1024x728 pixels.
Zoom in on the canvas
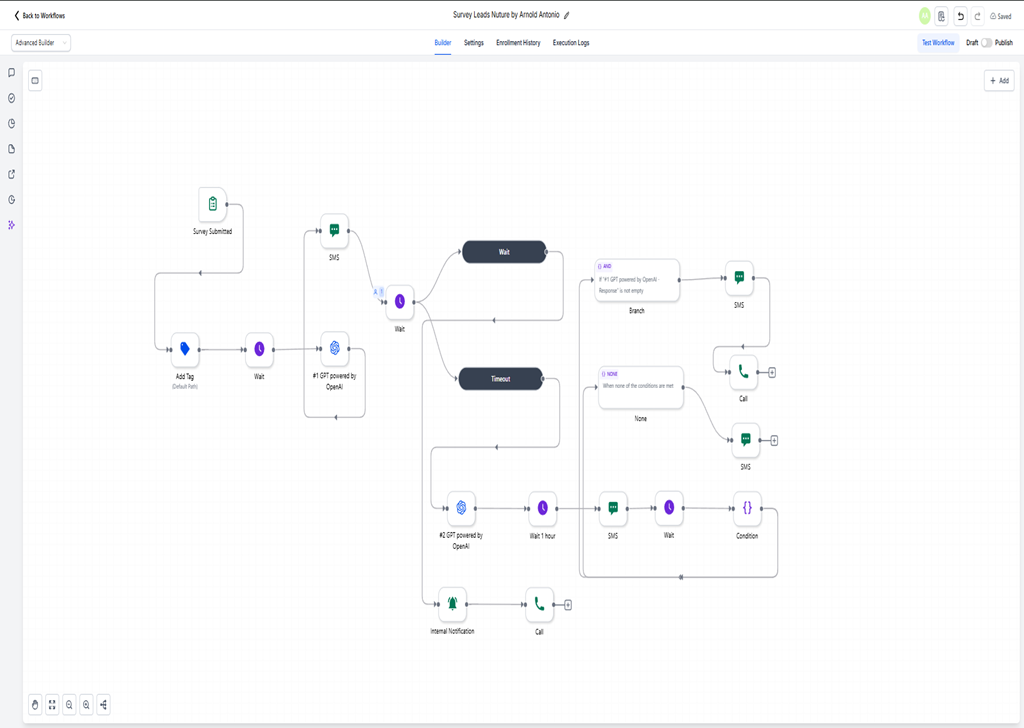click(x=86, y=704)
